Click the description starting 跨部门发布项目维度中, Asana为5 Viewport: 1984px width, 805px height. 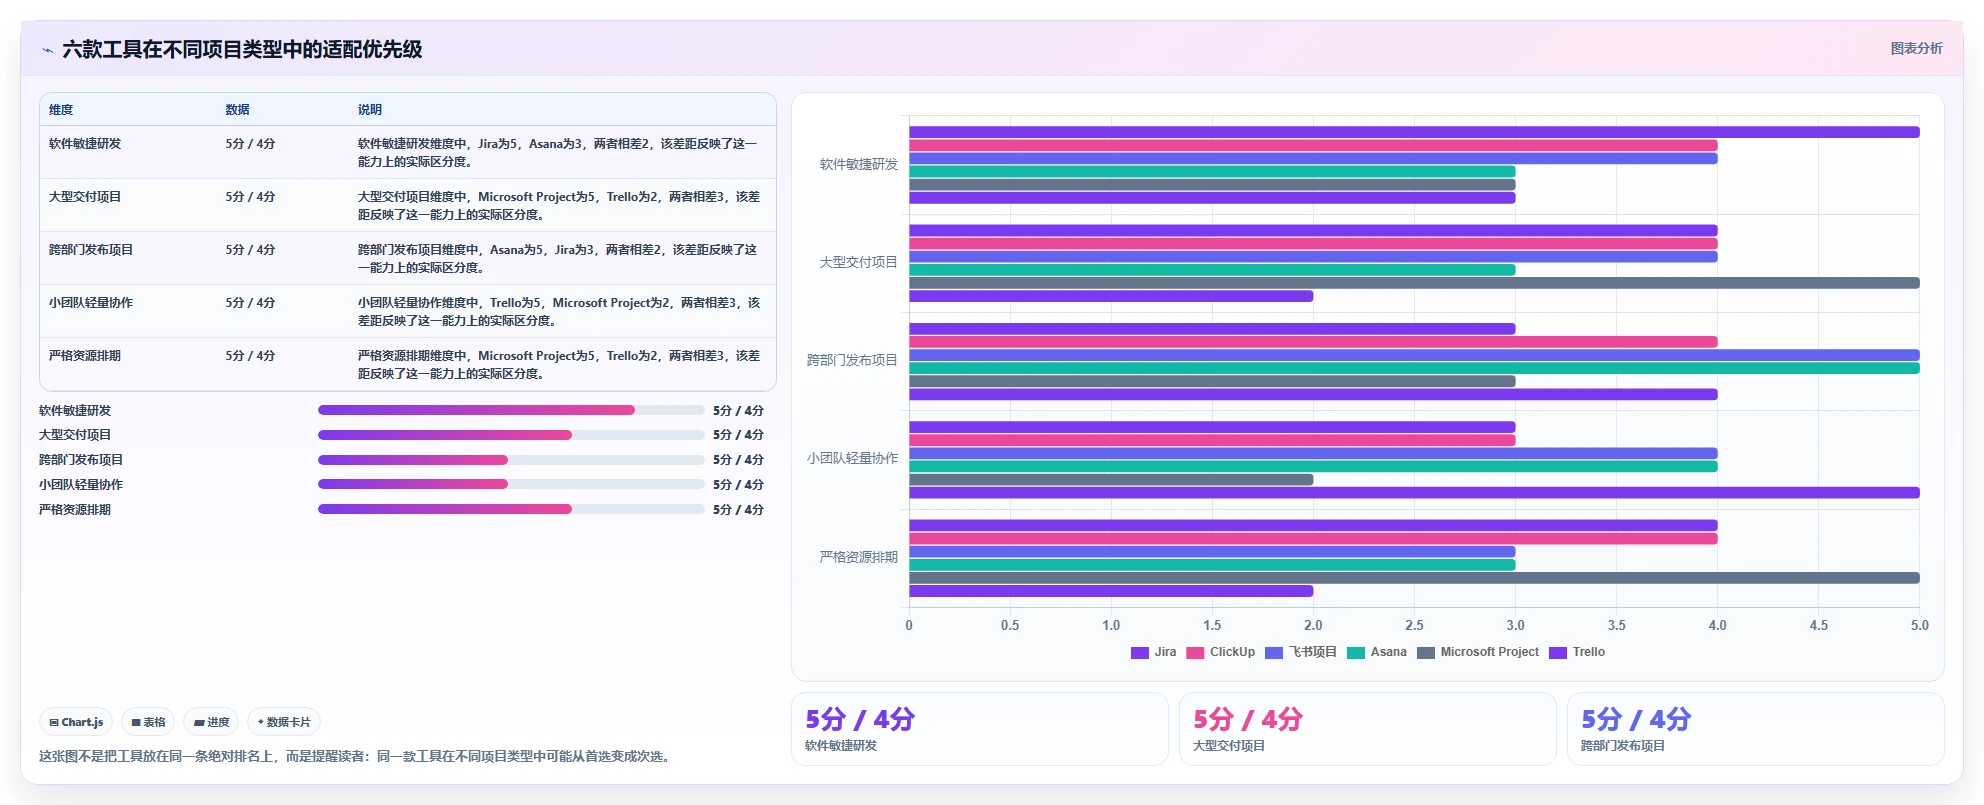click(558, 259)
